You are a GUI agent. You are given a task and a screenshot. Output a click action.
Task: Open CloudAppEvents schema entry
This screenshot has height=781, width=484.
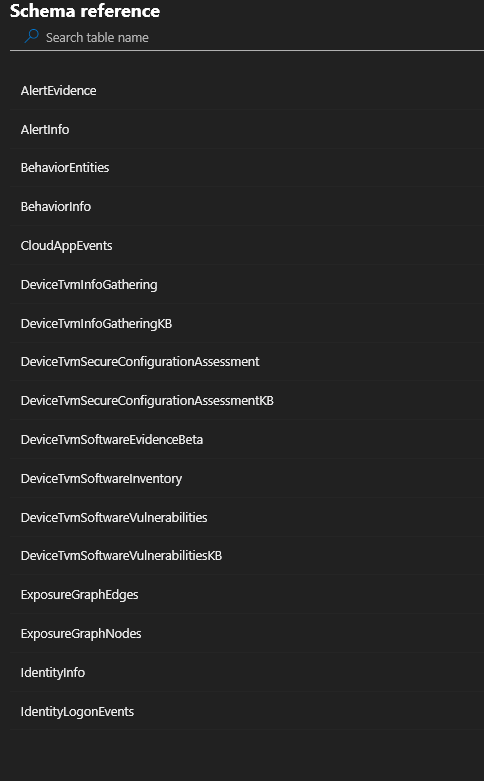click(x=247, y=245)
